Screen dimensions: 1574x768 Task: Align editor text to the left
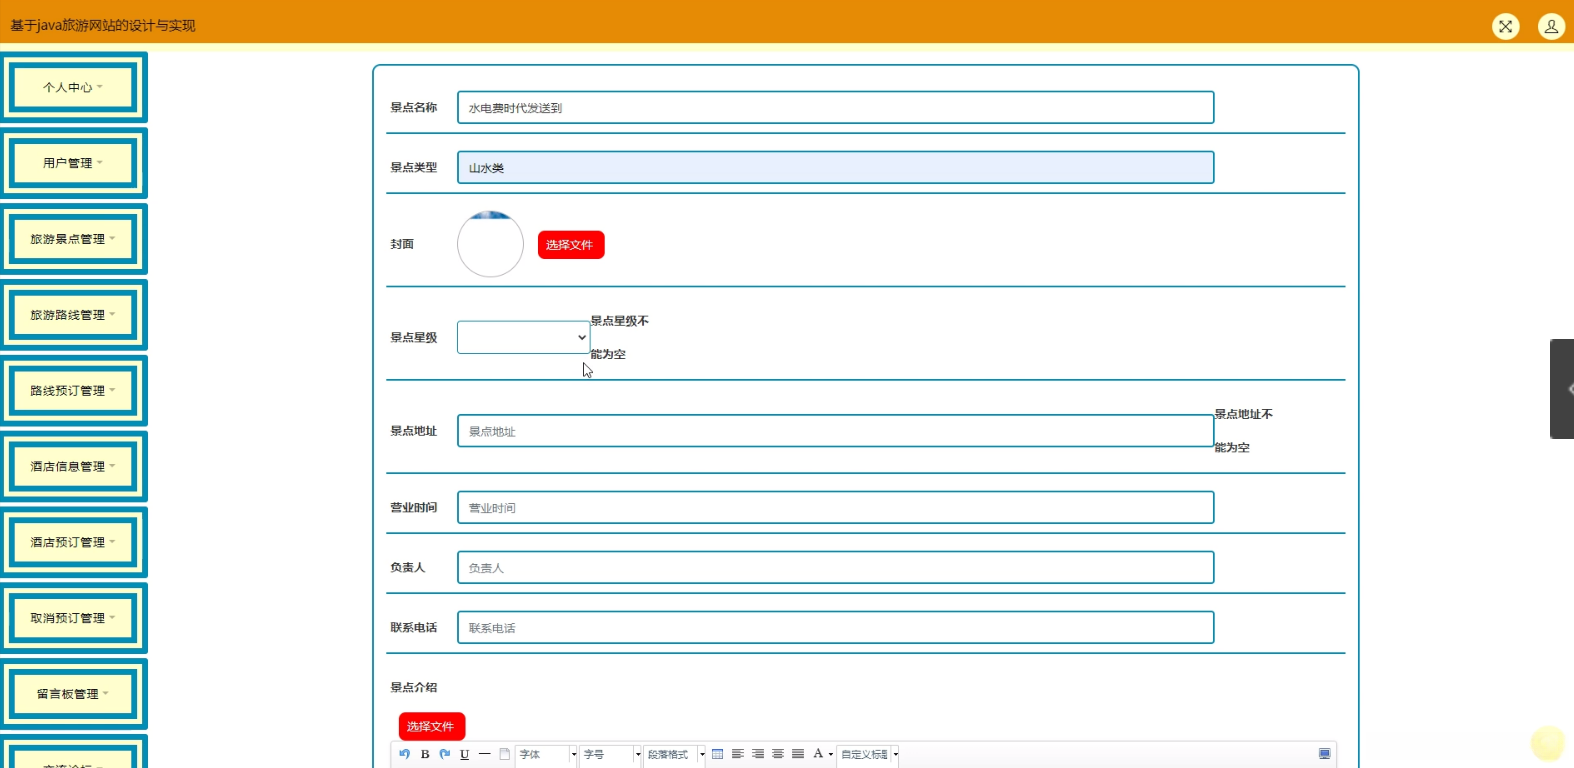(738, 754)
